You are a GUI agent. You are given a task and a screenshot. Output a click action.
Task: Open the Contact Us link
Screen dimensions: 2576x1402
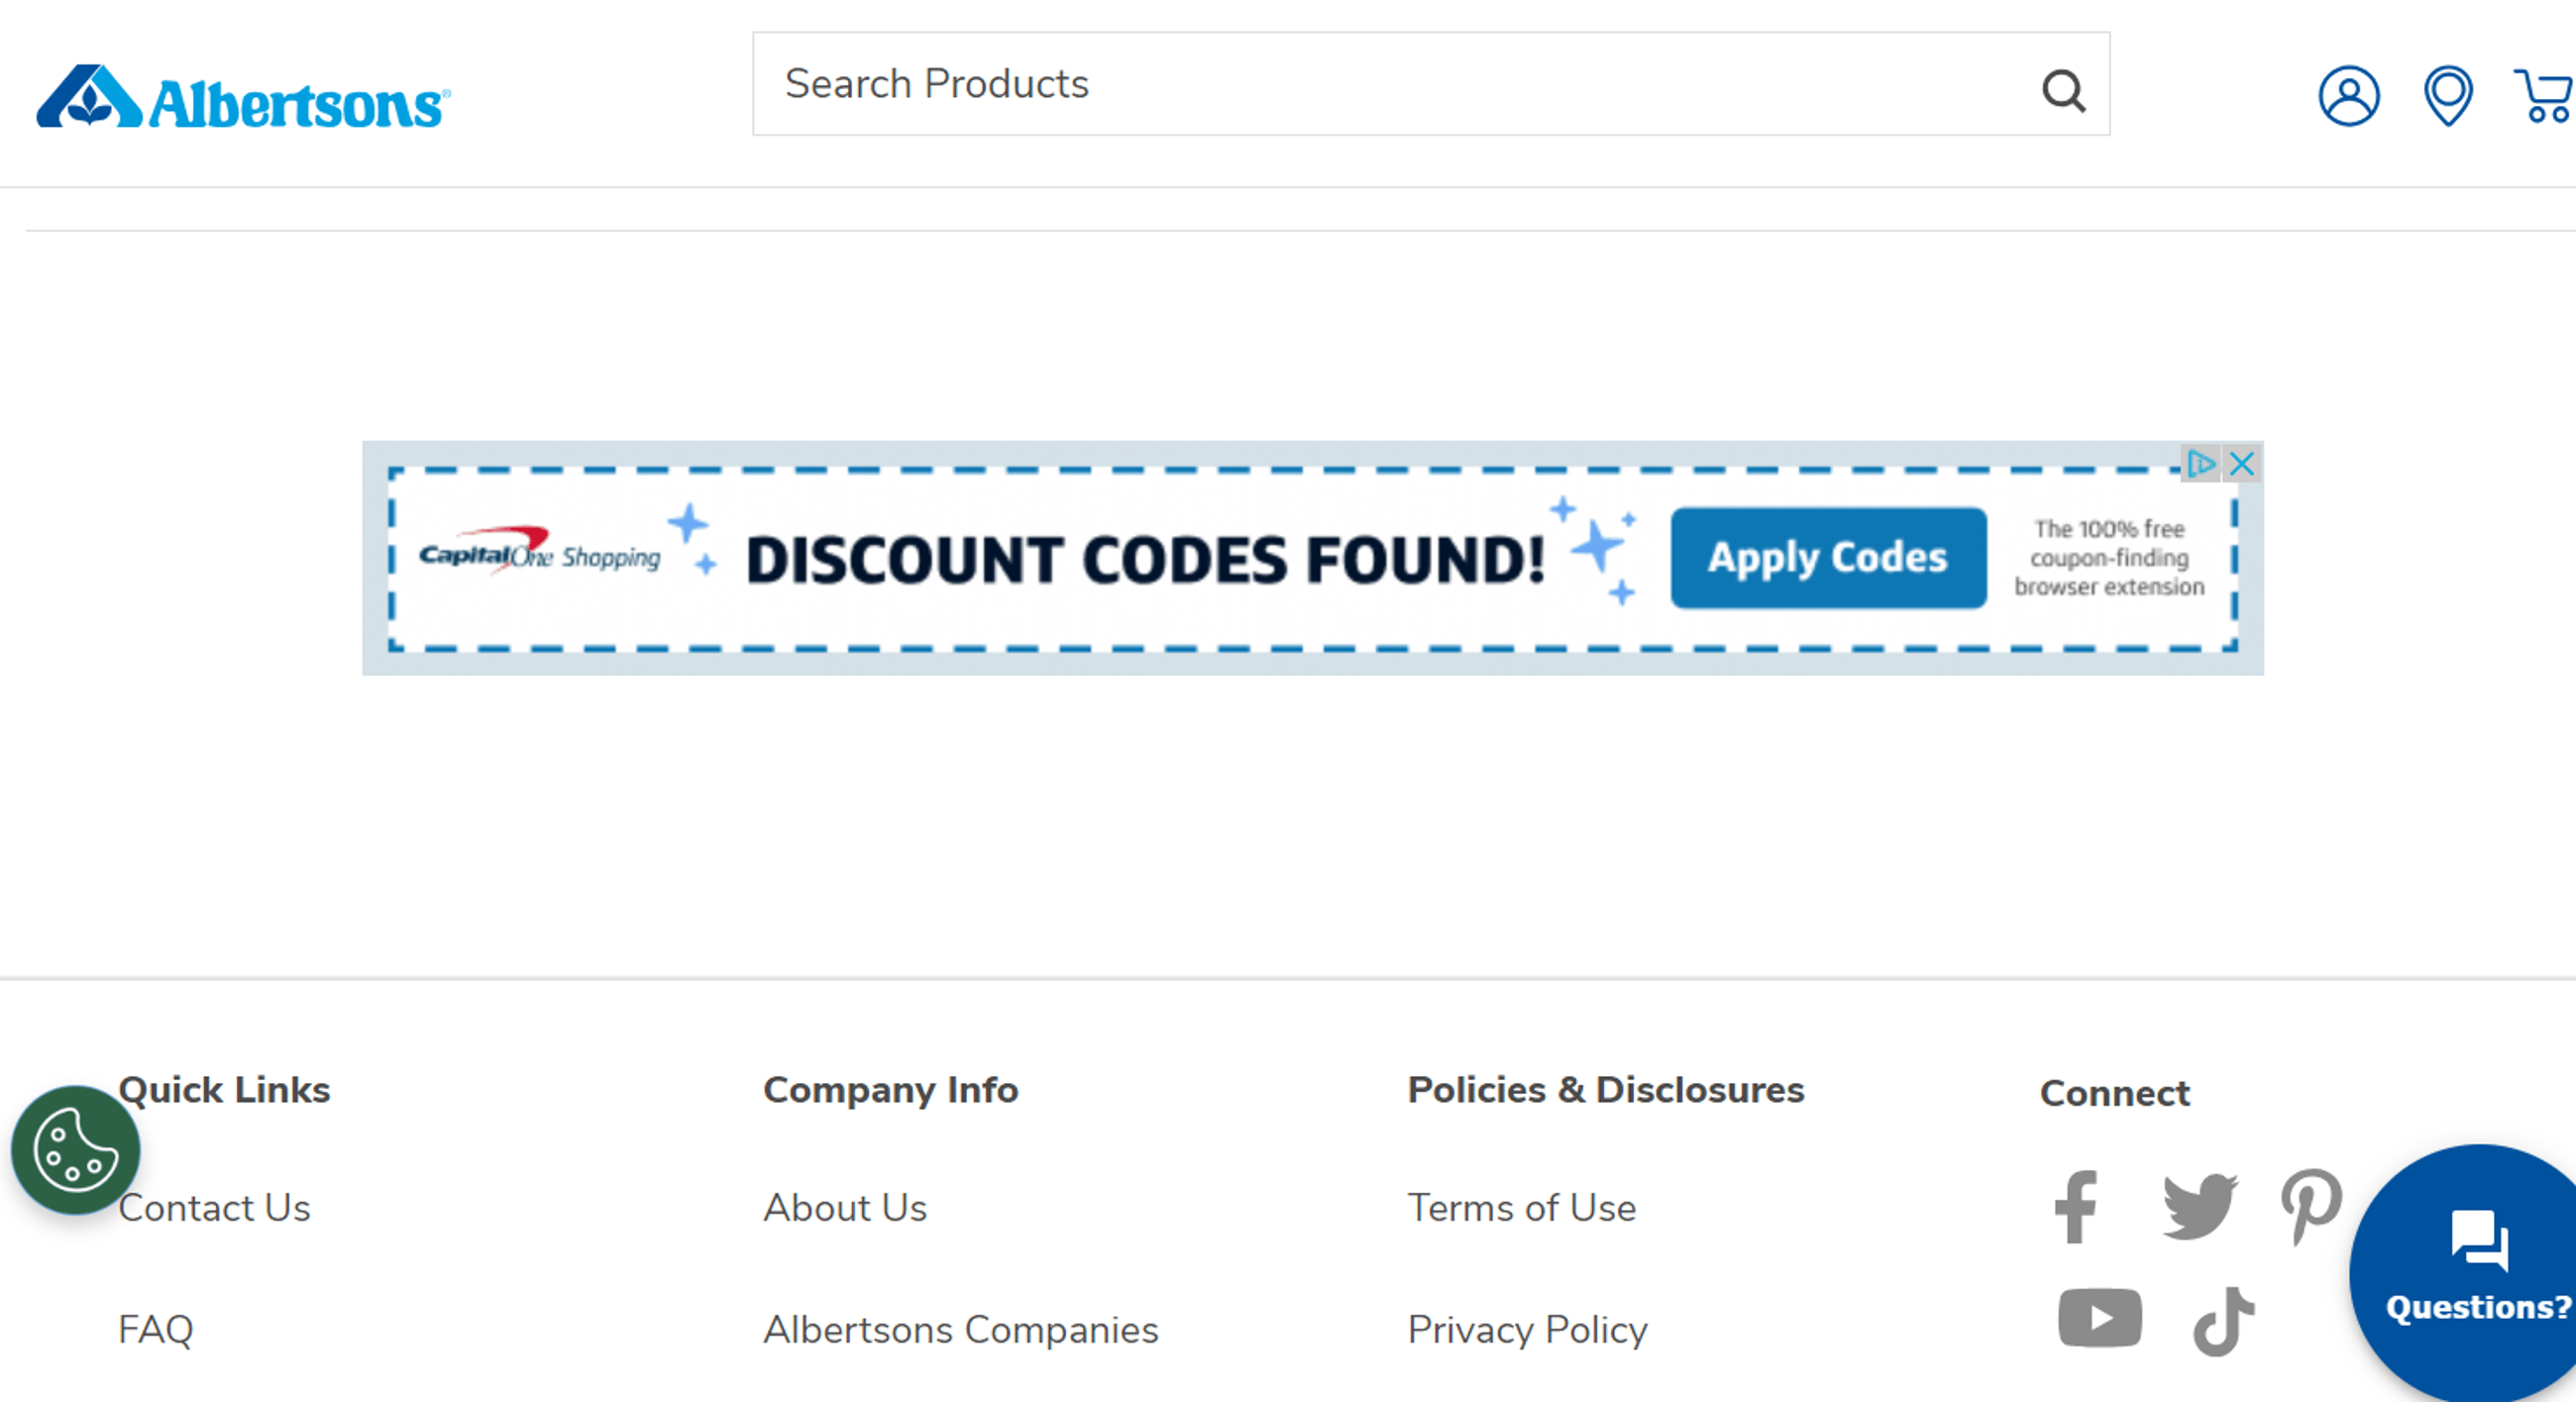point(213,1207)
